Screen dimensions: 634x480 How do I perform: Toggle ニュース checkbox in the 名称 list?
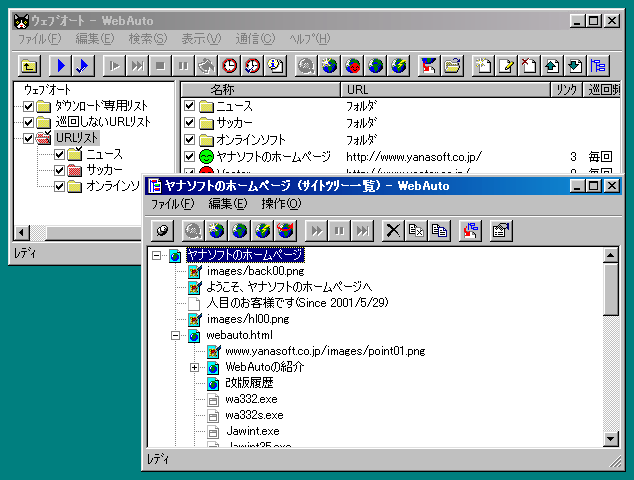point(189,106)
